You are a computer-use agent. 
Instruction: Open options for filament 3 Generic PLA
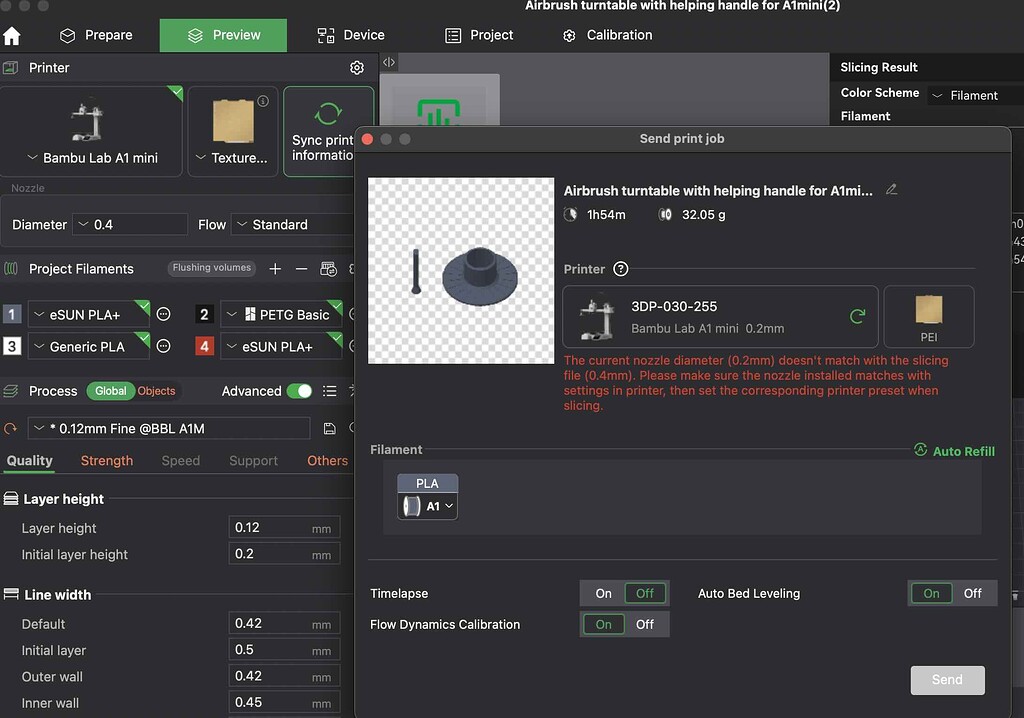tap(163, 346)
